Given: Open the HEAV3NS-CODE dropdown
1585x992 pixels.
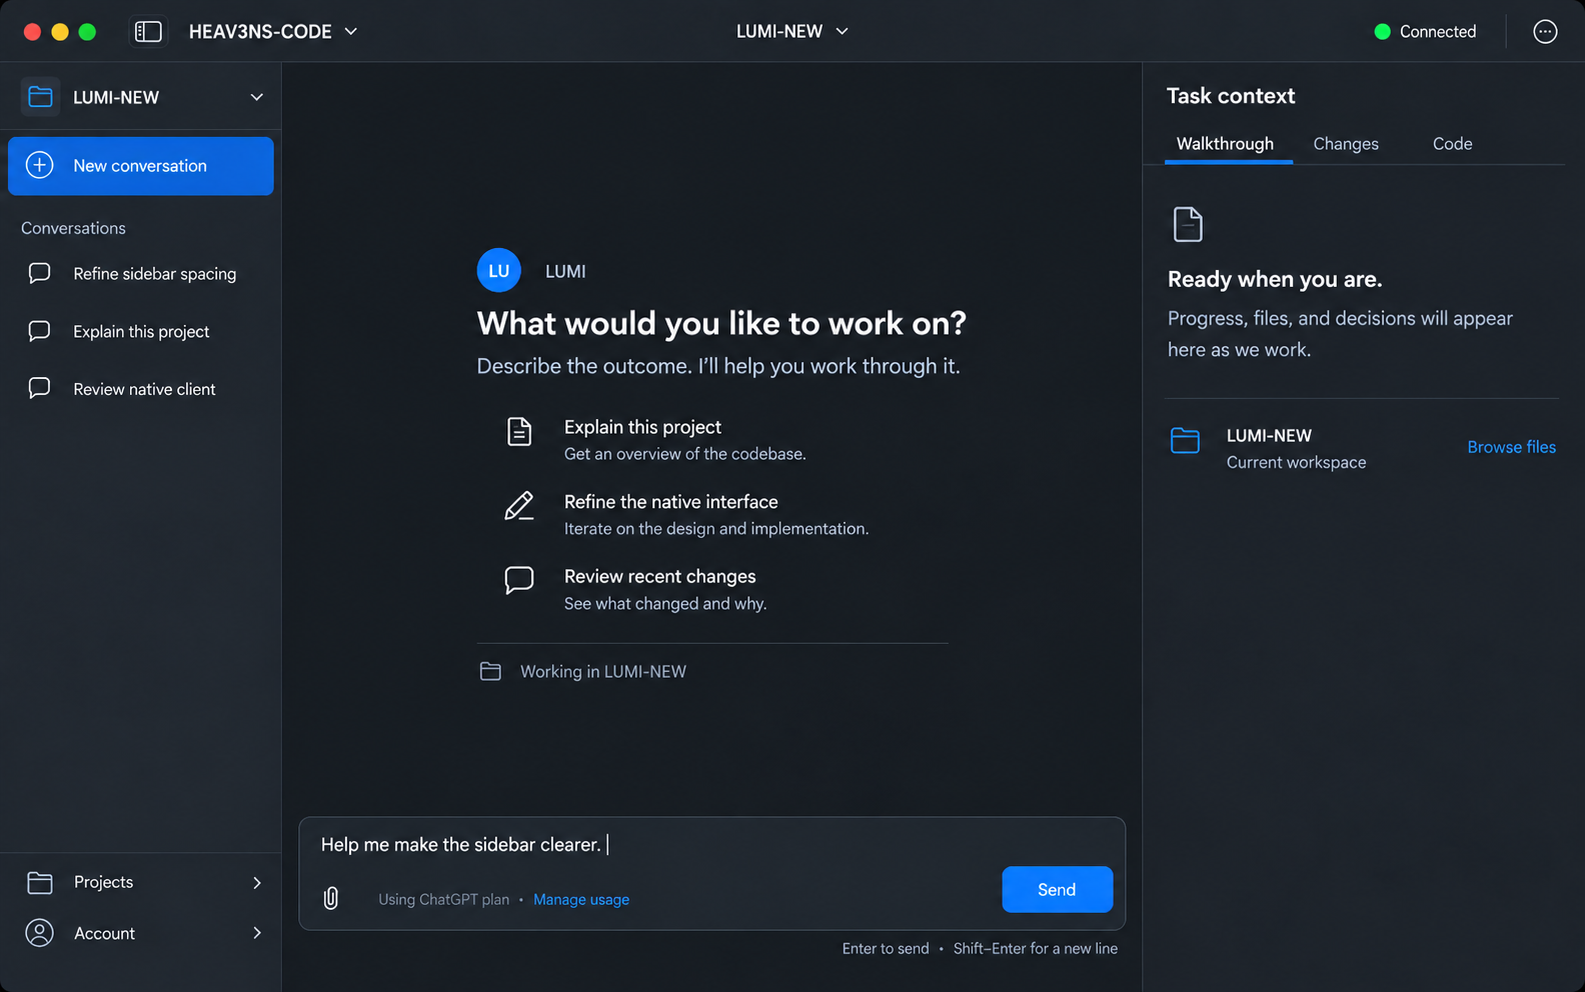Looking at the screenshot, I should [273, 32].
